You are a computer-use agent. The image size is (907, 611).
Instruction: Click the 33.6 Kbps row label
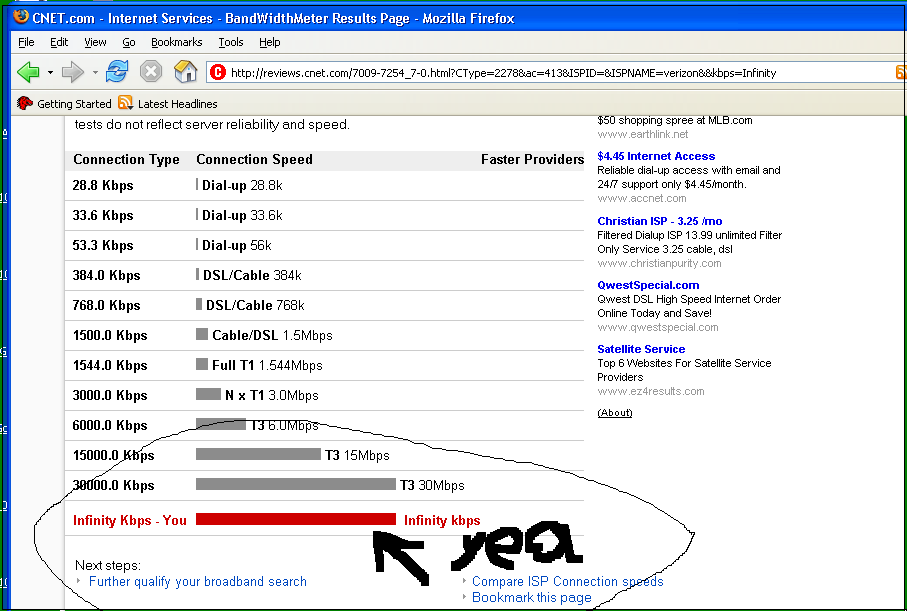point(102,216)
